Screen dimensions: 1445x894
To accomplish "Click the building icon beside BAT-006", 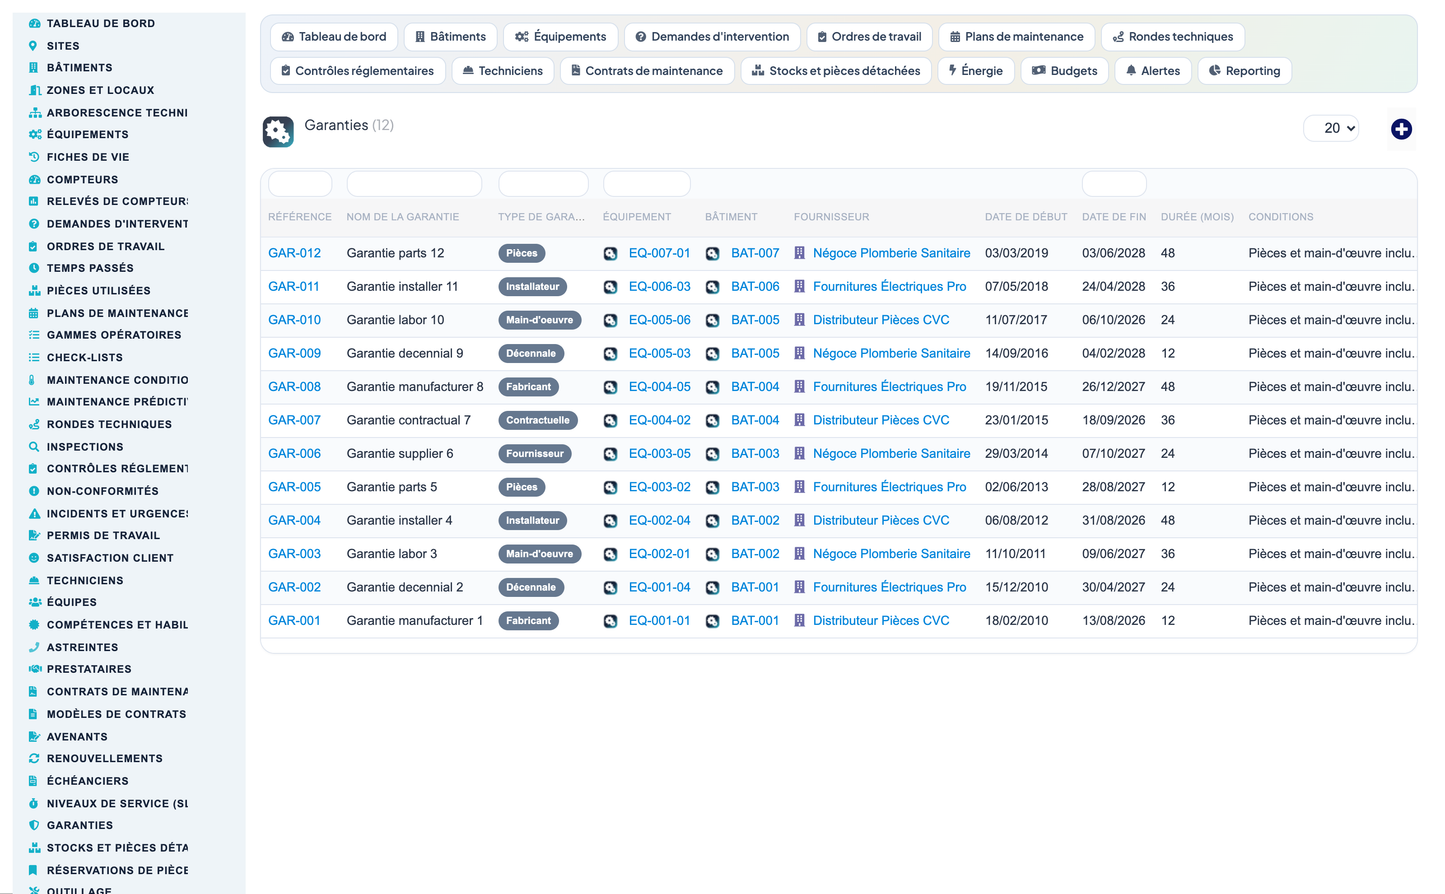I will click(x=712, y=287).
